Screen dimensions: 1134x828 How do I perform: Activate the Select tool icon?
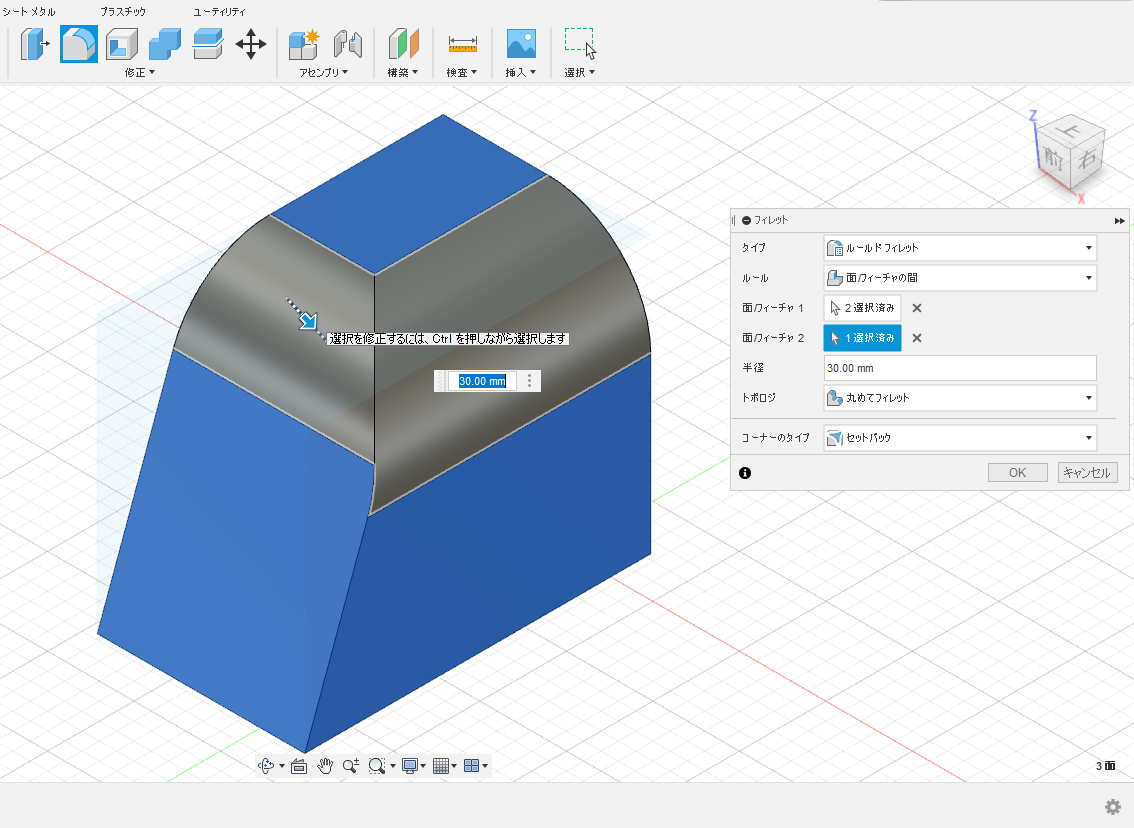coord(580,44)
